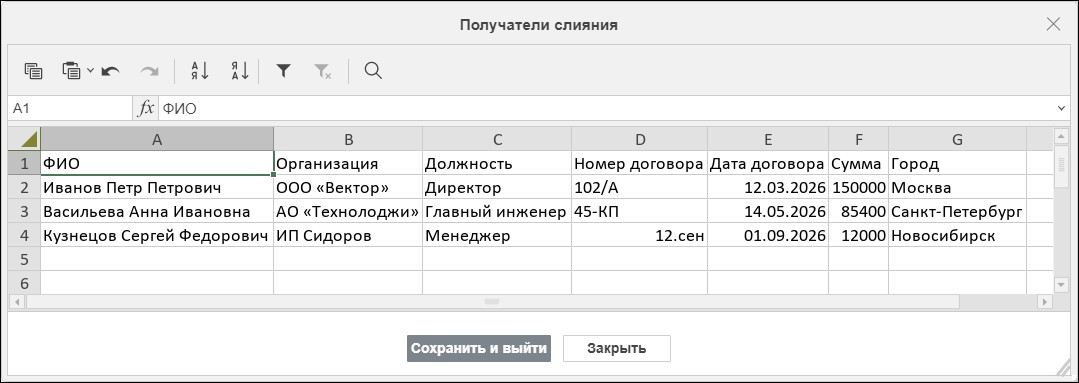Clear filter icon with cross
Viewport: 1079px width, 383px height.
tap(322, 71)
